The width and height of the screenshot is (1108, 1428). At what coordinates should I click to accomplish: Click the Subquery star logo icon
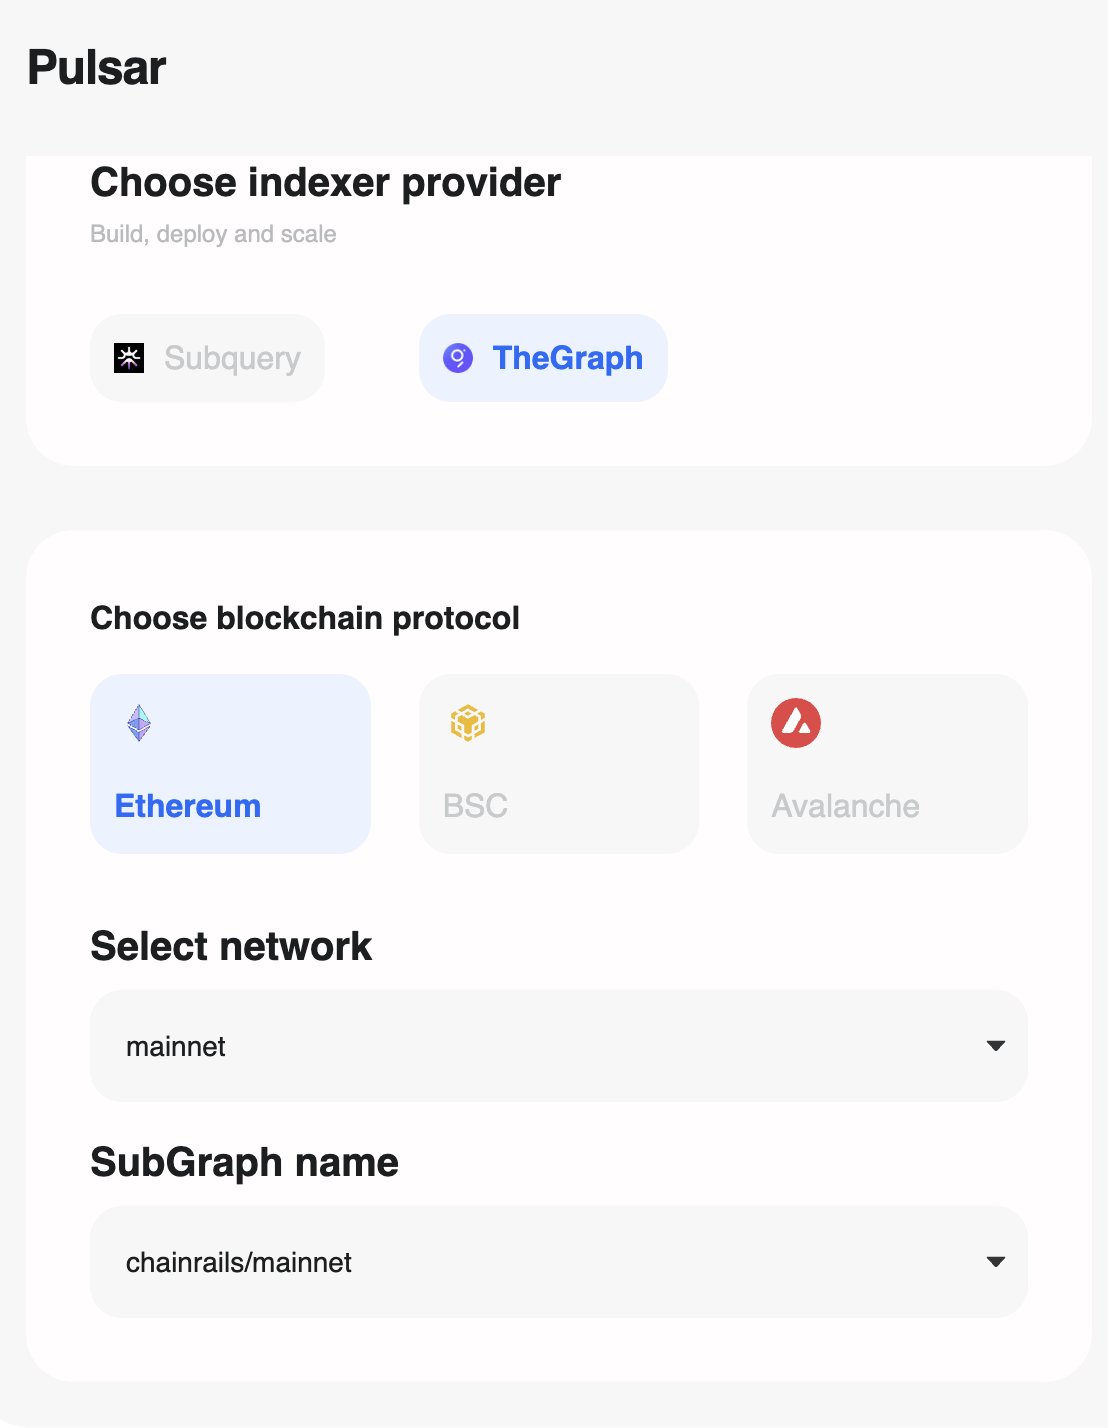coord(129,357)
